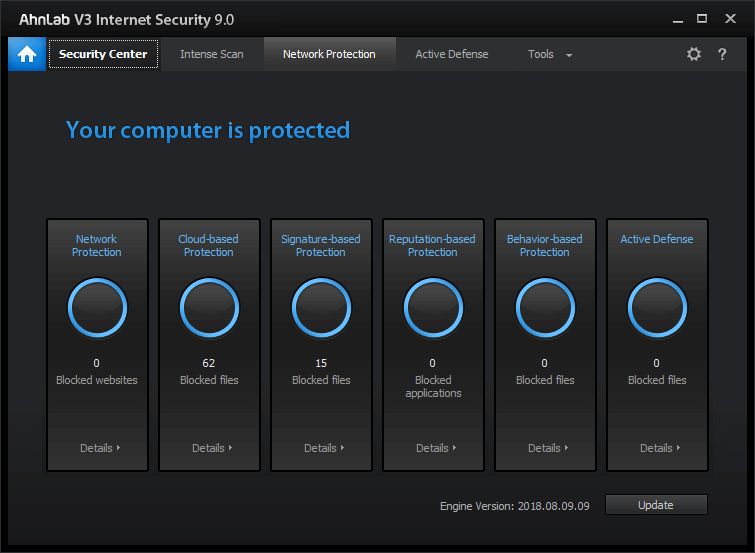Toggle the Signature-based Protection circle
The height and width of the screenshot is (553, 755).
click(x=321, y=308)
